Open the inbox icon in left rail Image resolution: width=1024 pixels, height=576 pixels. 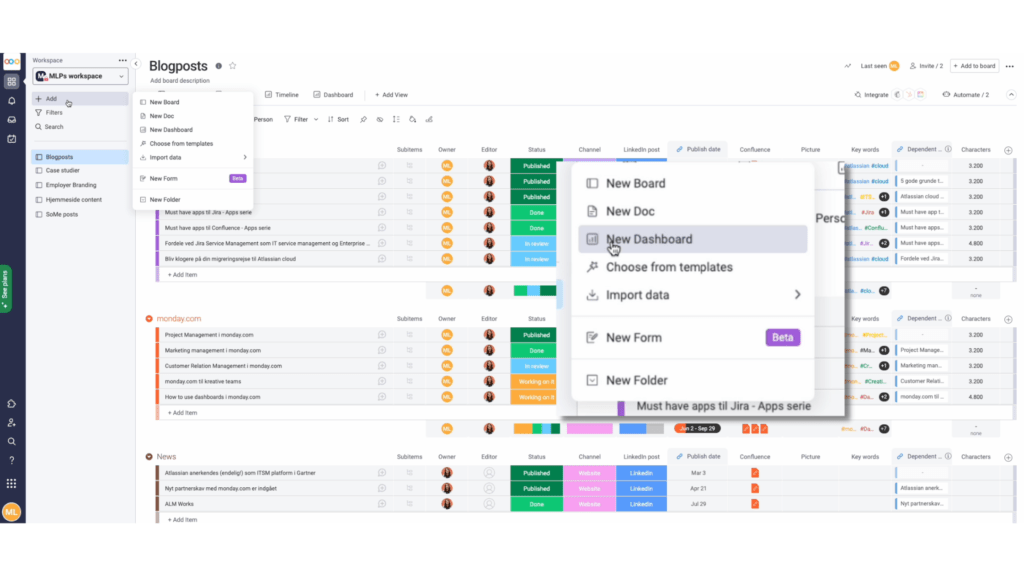[12, 120]
